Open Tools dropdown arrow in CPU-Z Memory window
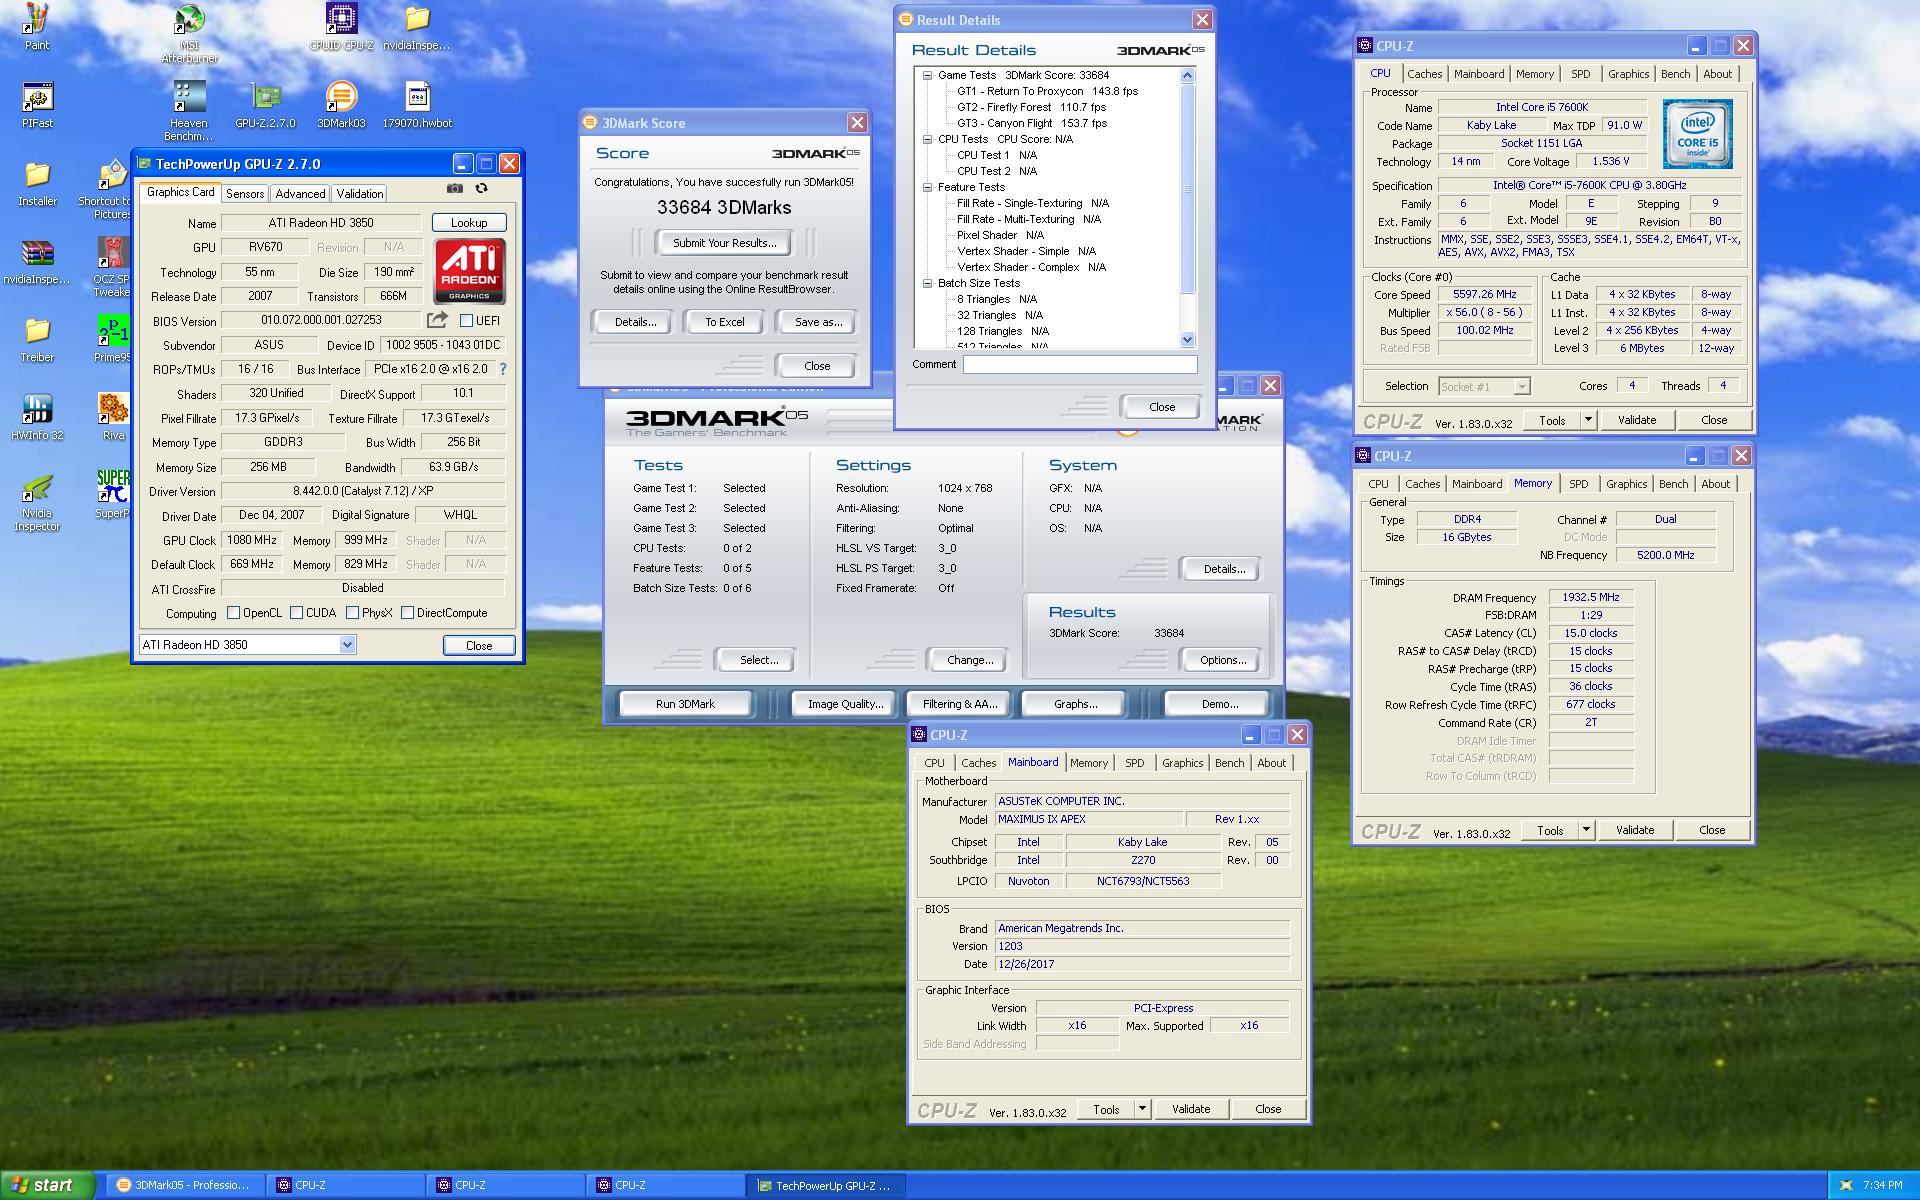The width and height of the screenshot is (1920, 1200). click(x=1586, y=830)
